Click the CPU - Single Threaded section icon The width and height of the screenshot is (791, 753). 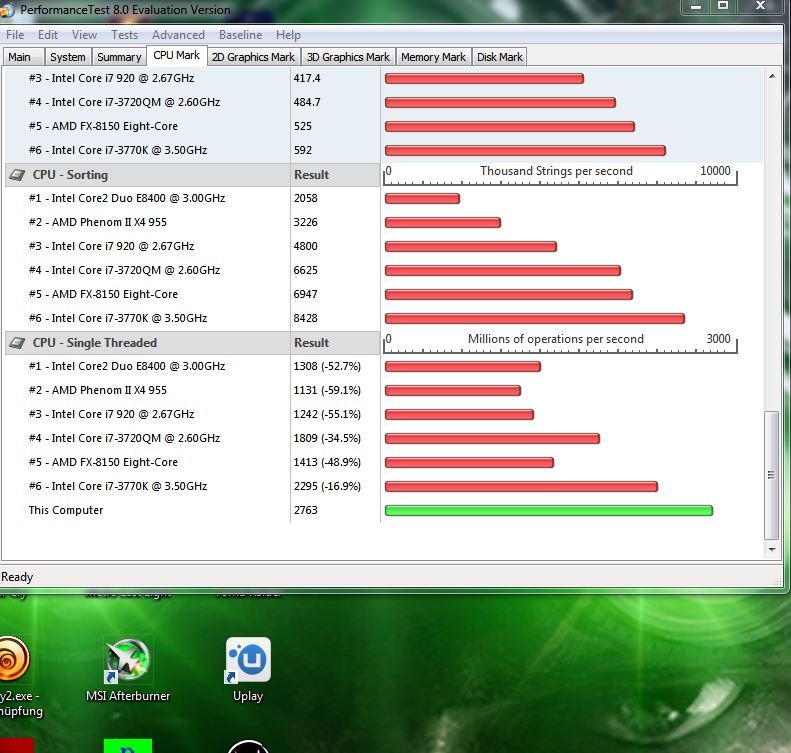(17, 343)
